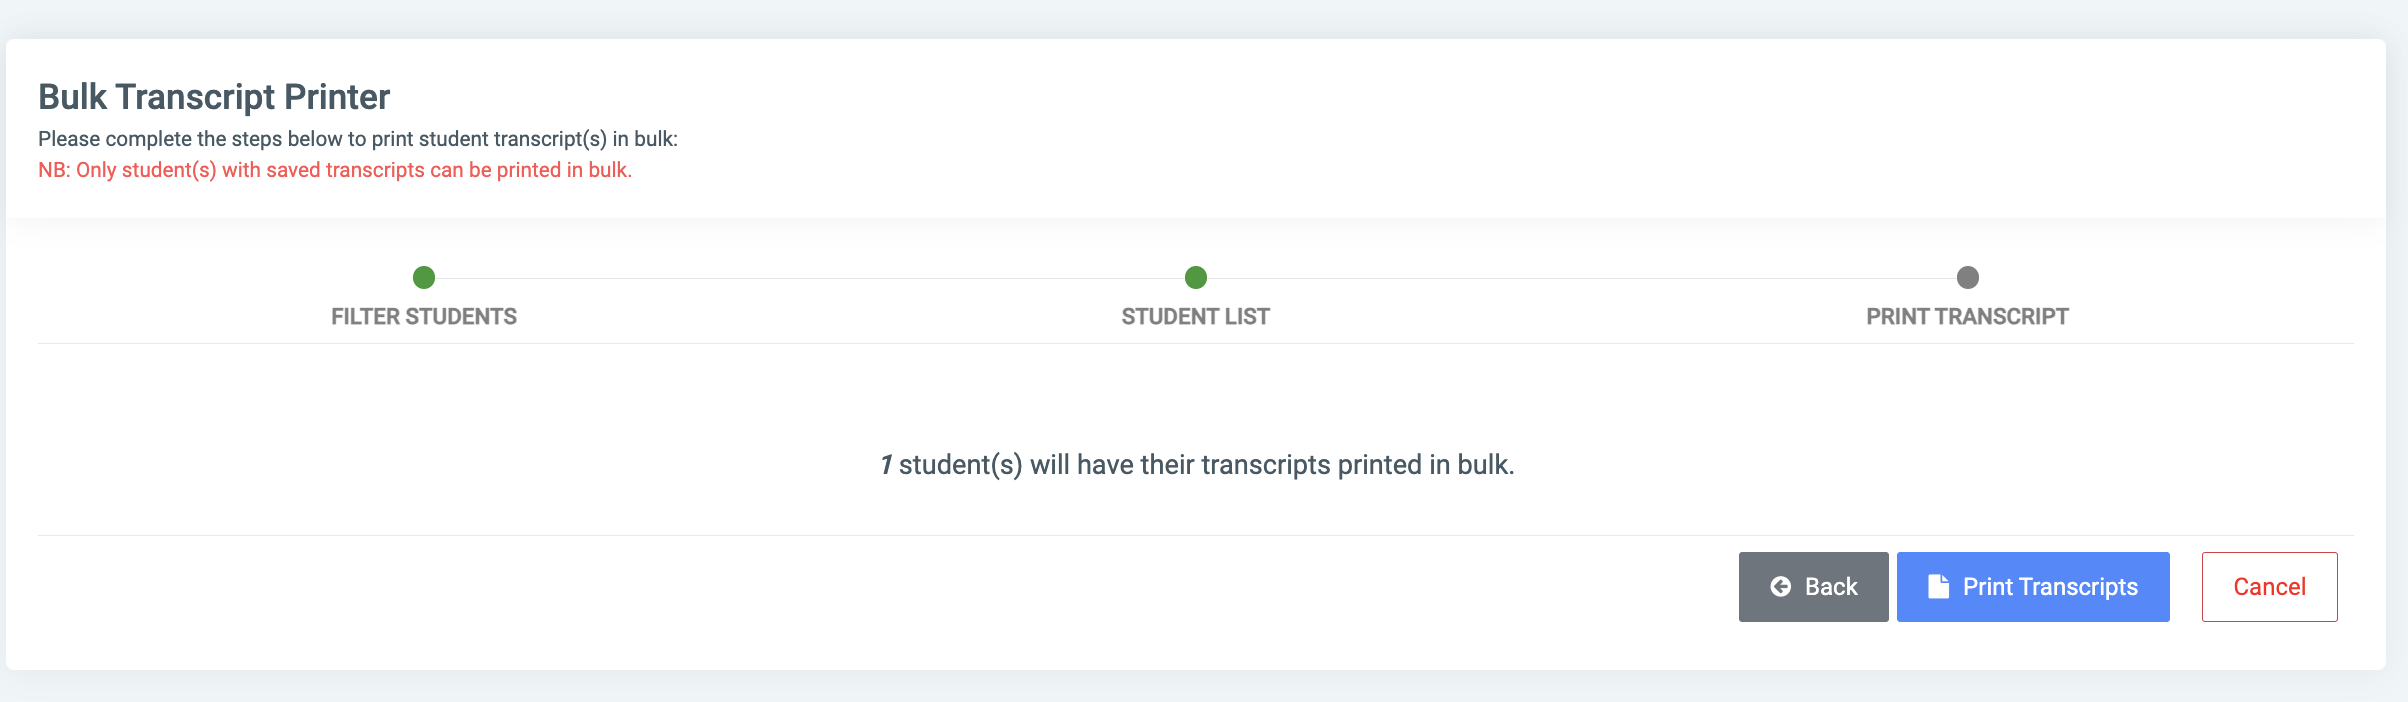2408x702 pixels.
Task: Open the Print Transcript step
Action: 1967,316
